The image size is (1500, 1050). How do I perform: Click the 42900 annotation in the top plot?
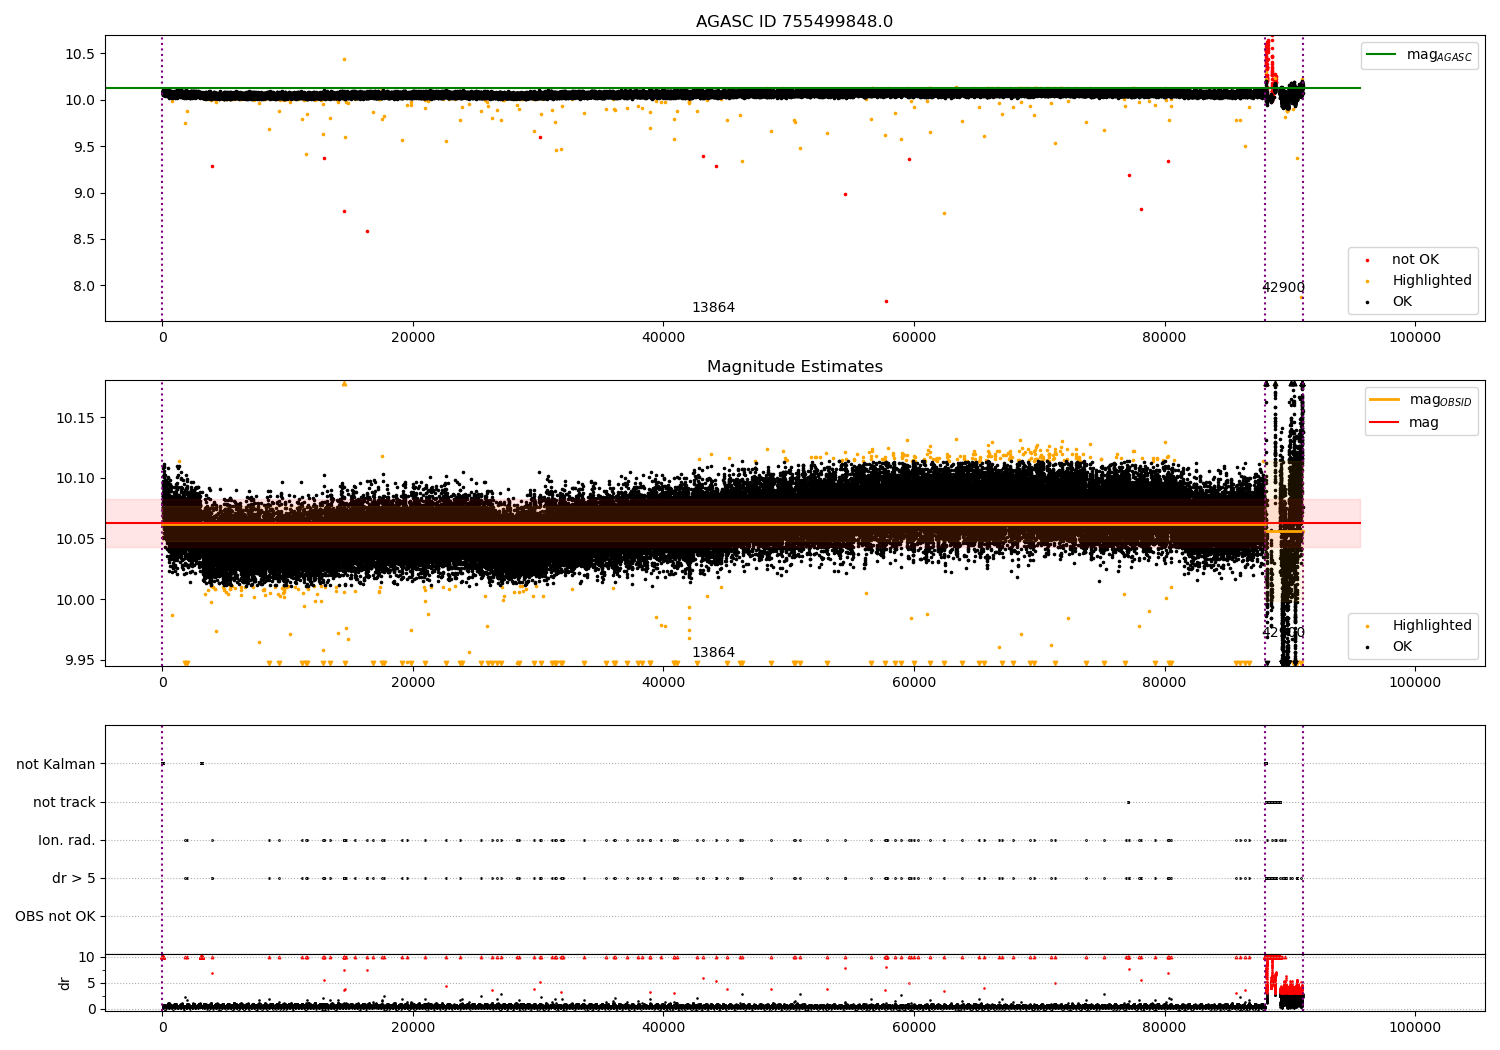[x=1283, y=288]
